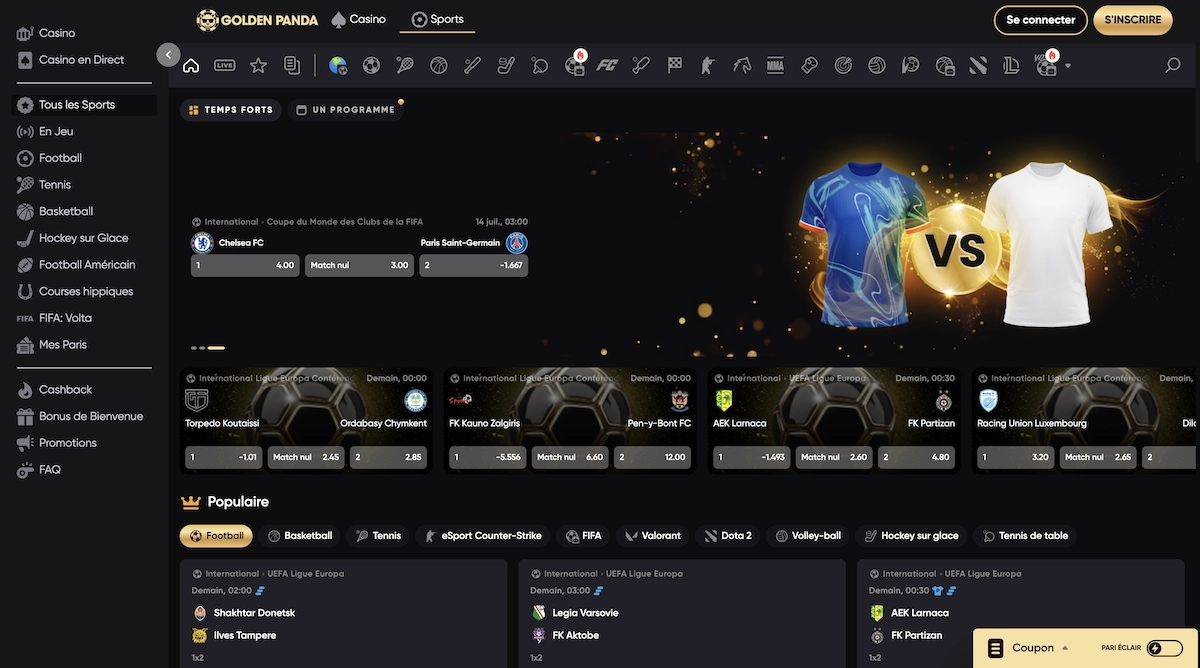
Task: Select the Un Programme tab
Action: pos(345,110)
